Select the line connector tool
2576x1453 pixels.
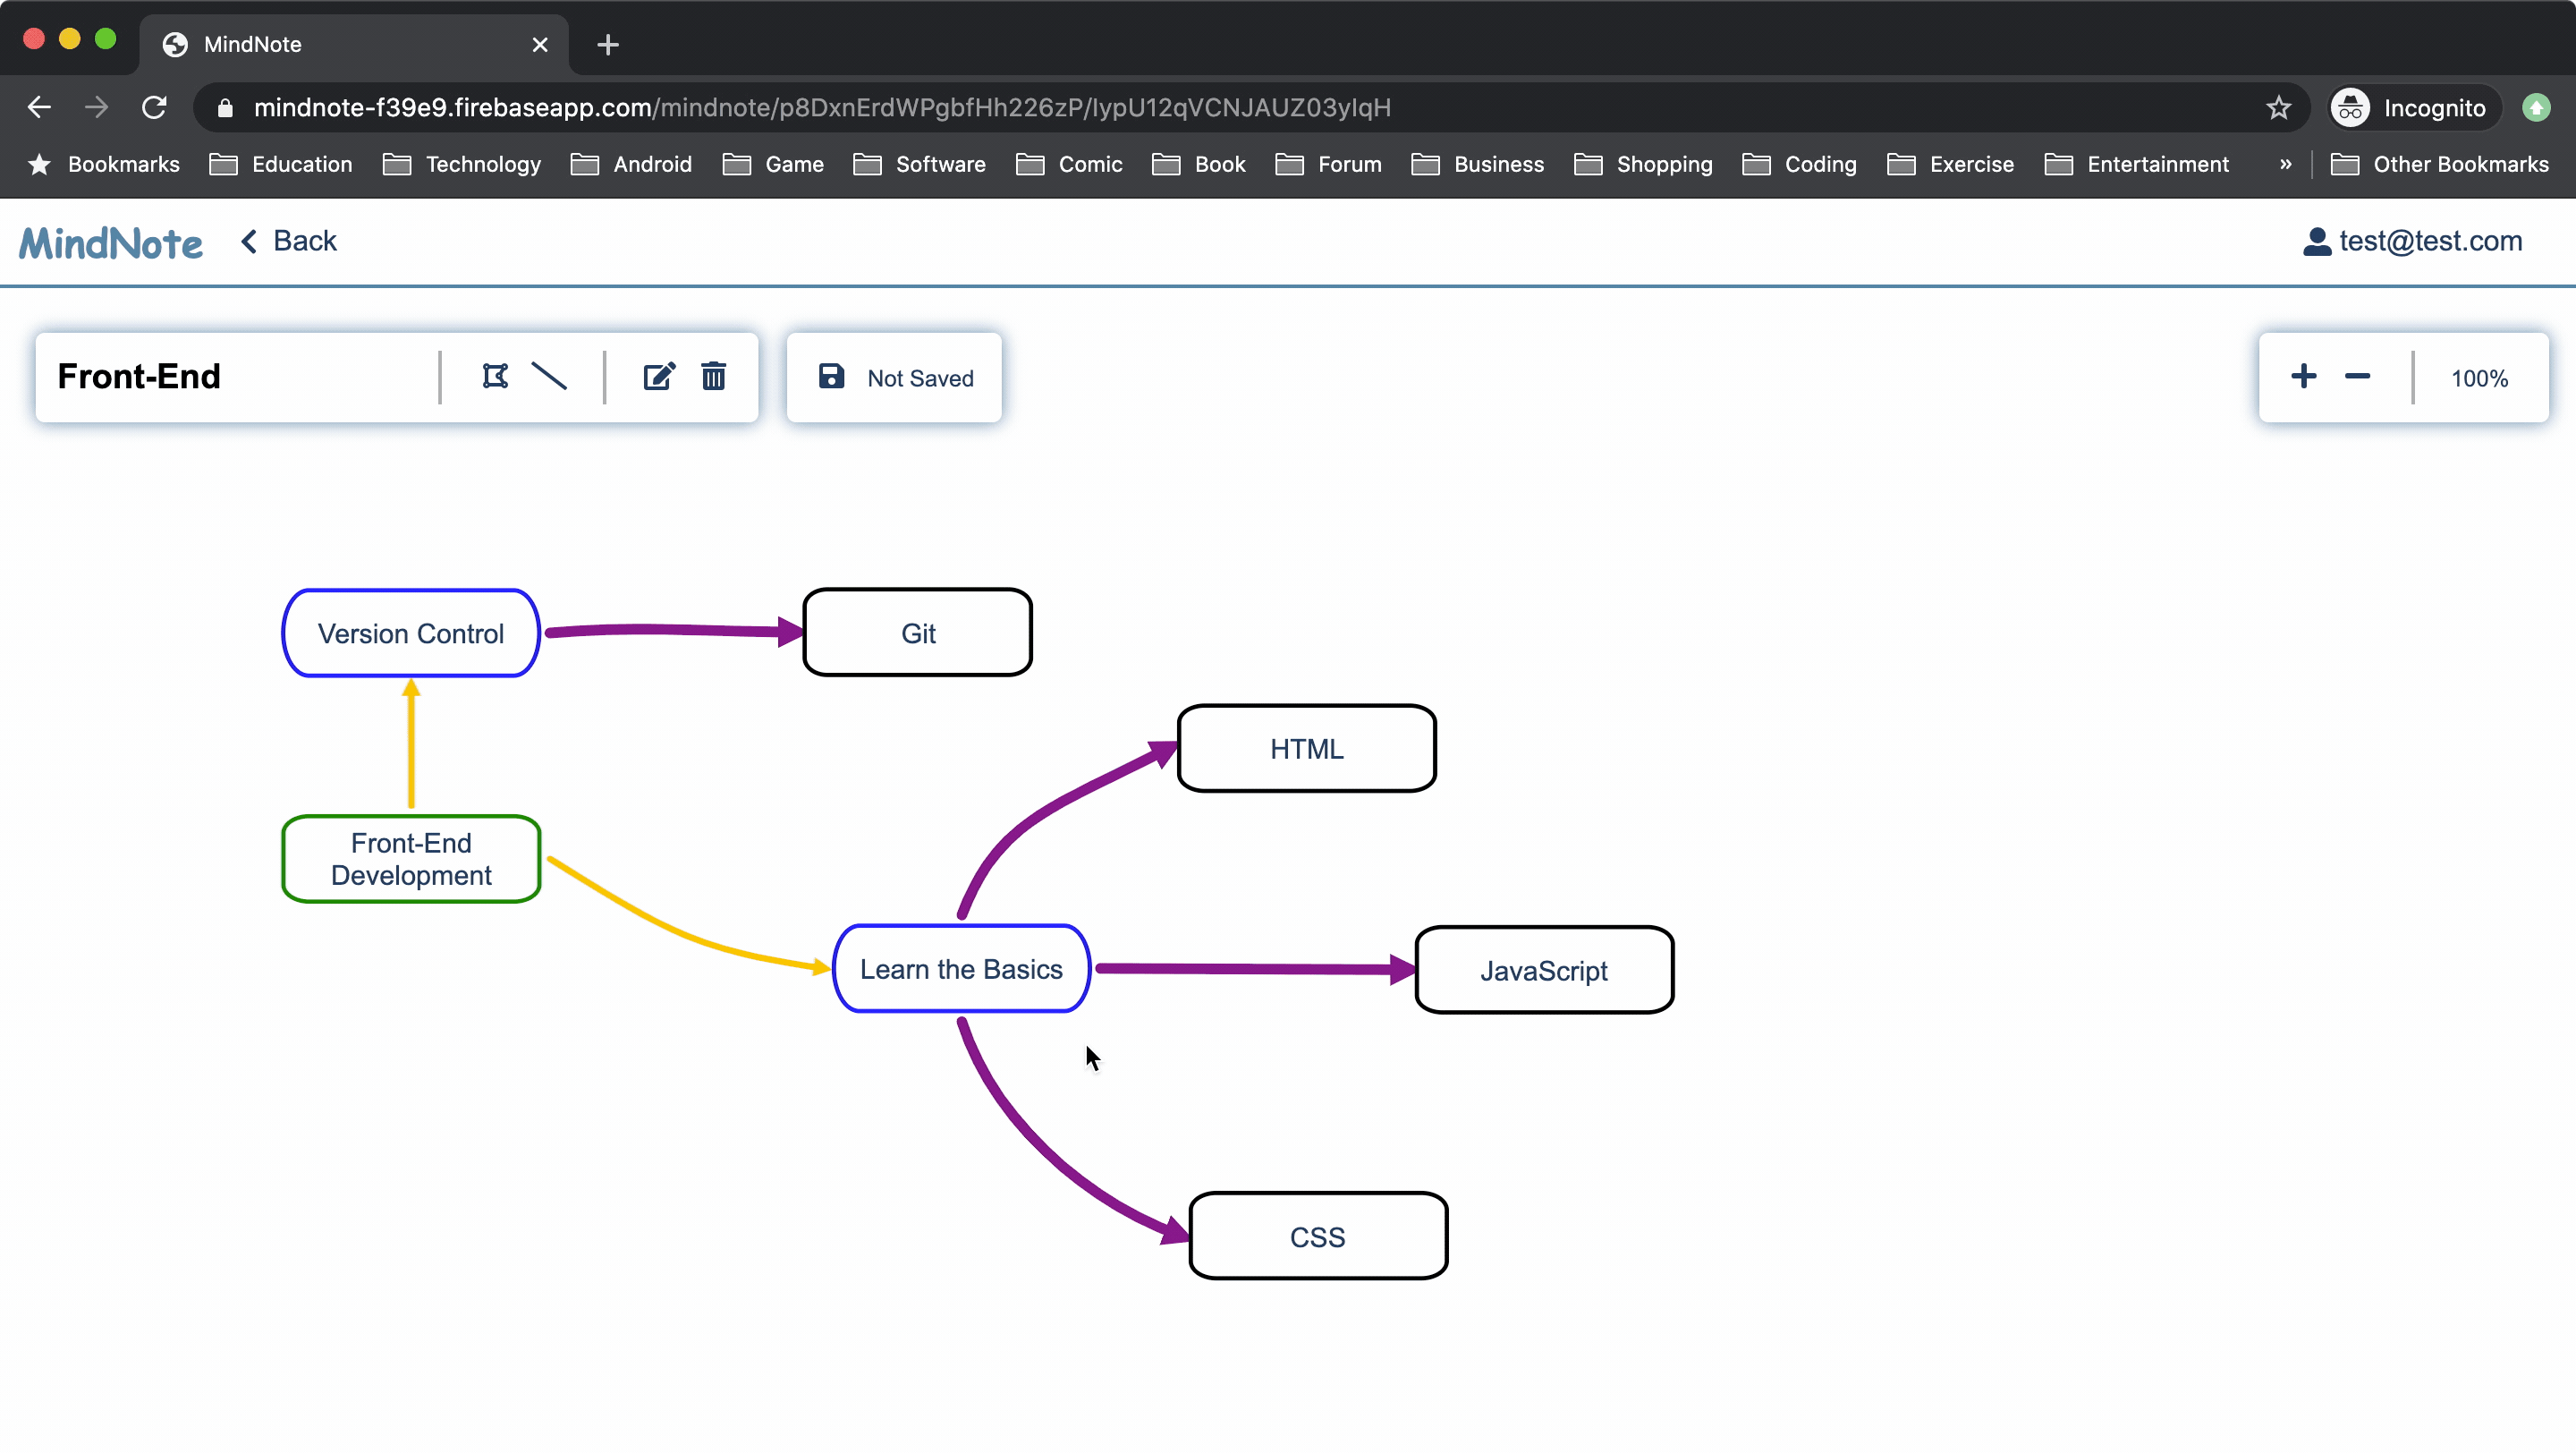pyautogui.click(x=549, y=376)
